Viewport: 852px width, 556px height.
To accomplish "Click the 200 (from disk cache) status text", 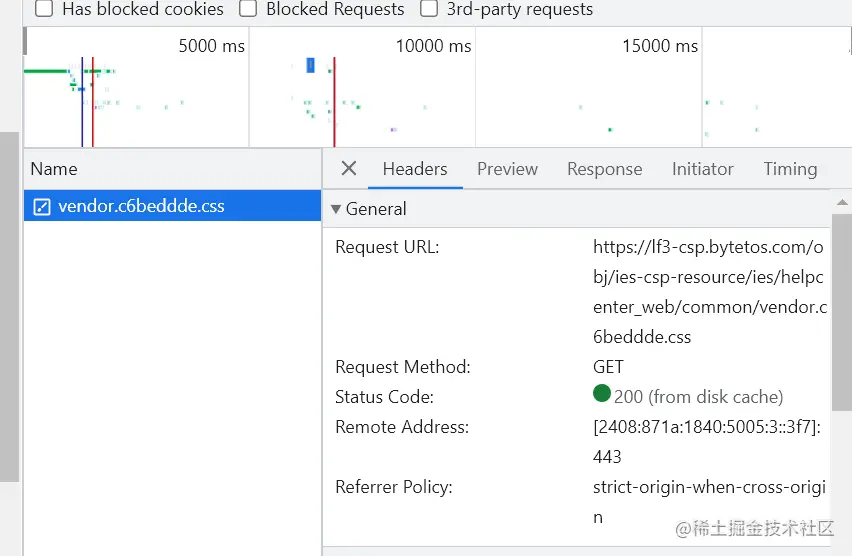I will point(698,397).
